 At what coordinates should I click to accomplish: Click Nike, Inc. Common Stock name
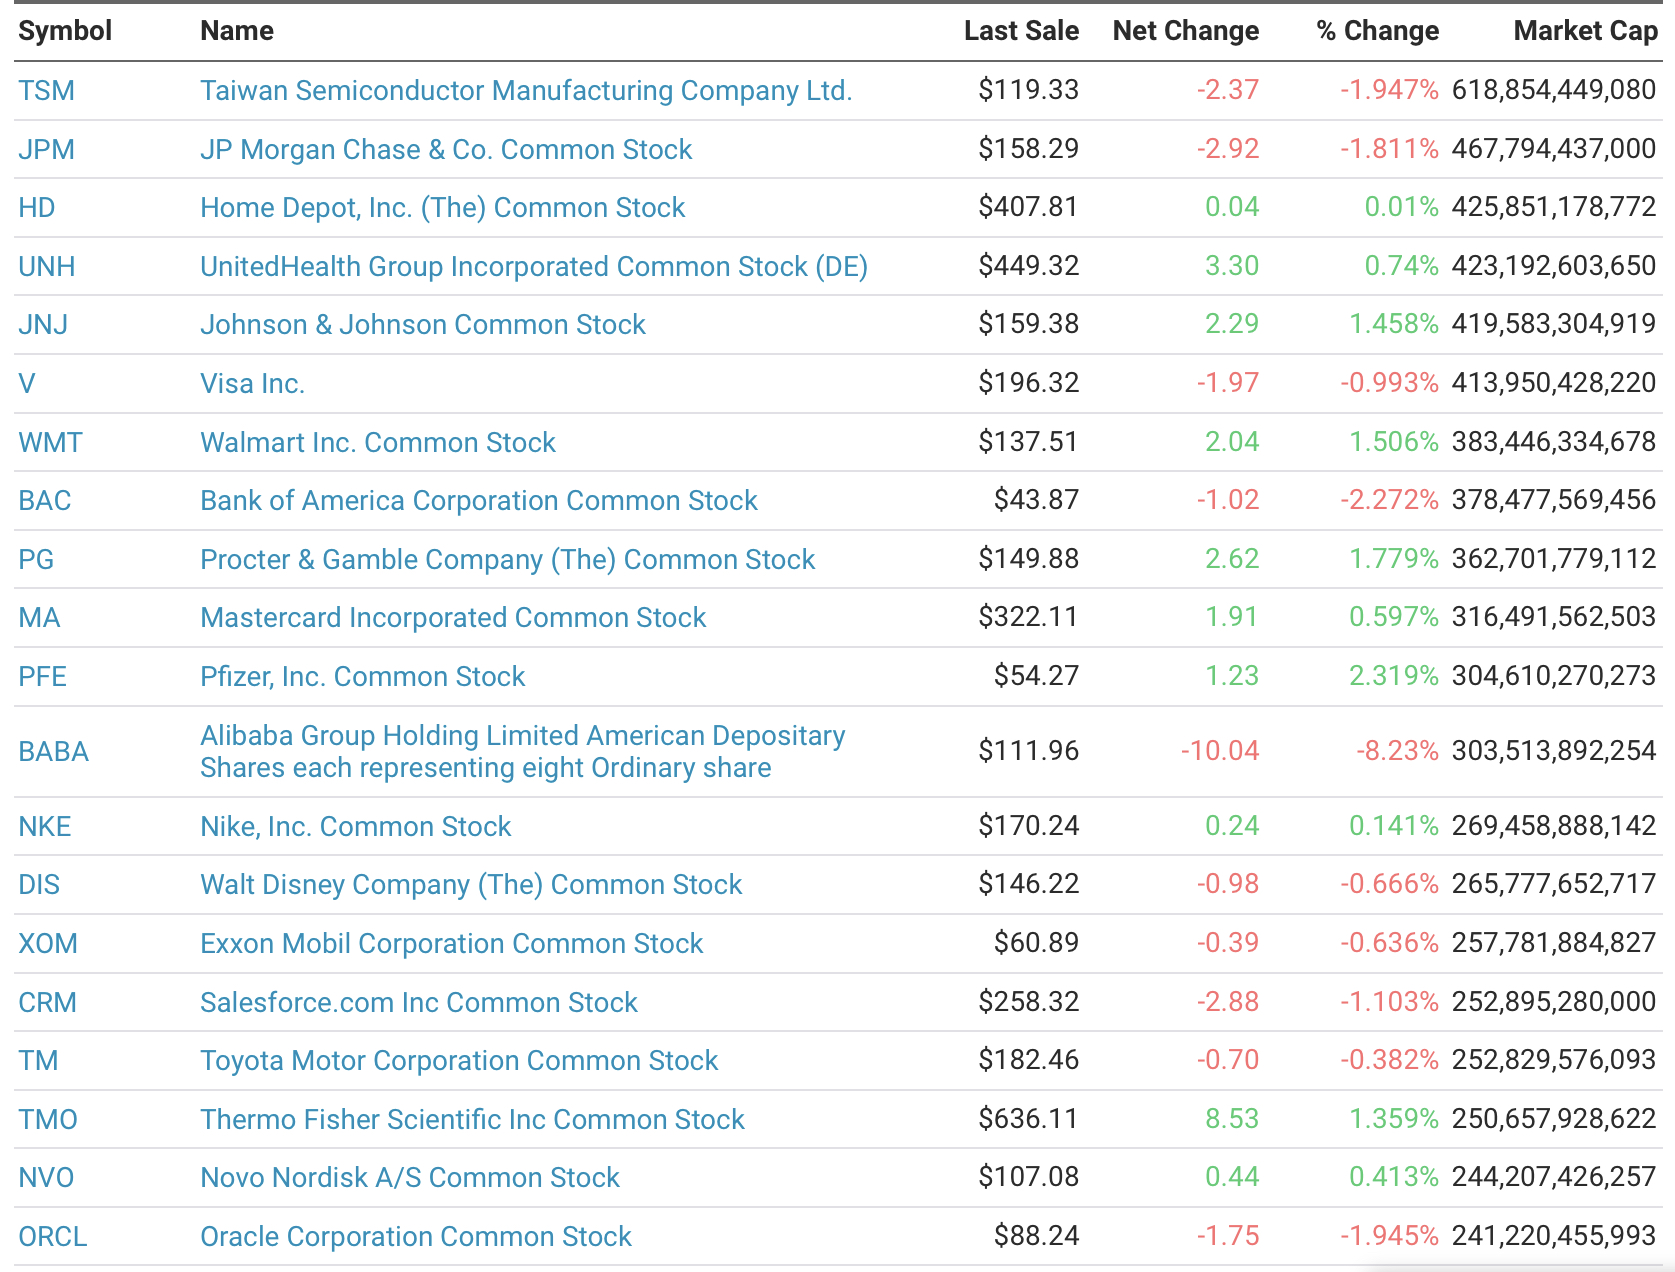click(x=355, y=827)
